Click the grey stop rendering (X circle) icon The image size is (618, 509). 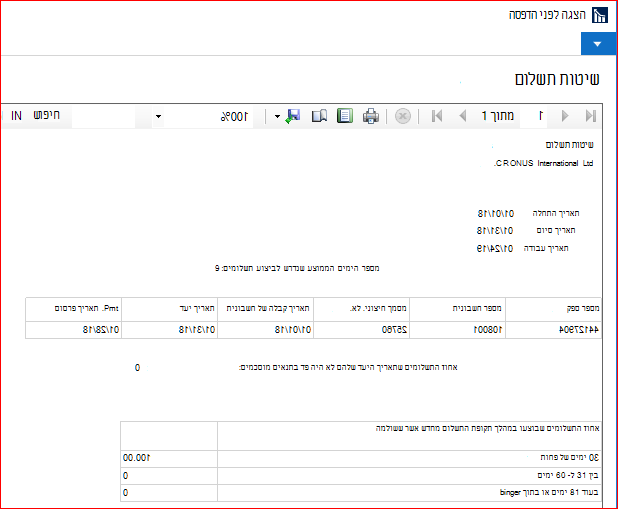pos(403,116)
